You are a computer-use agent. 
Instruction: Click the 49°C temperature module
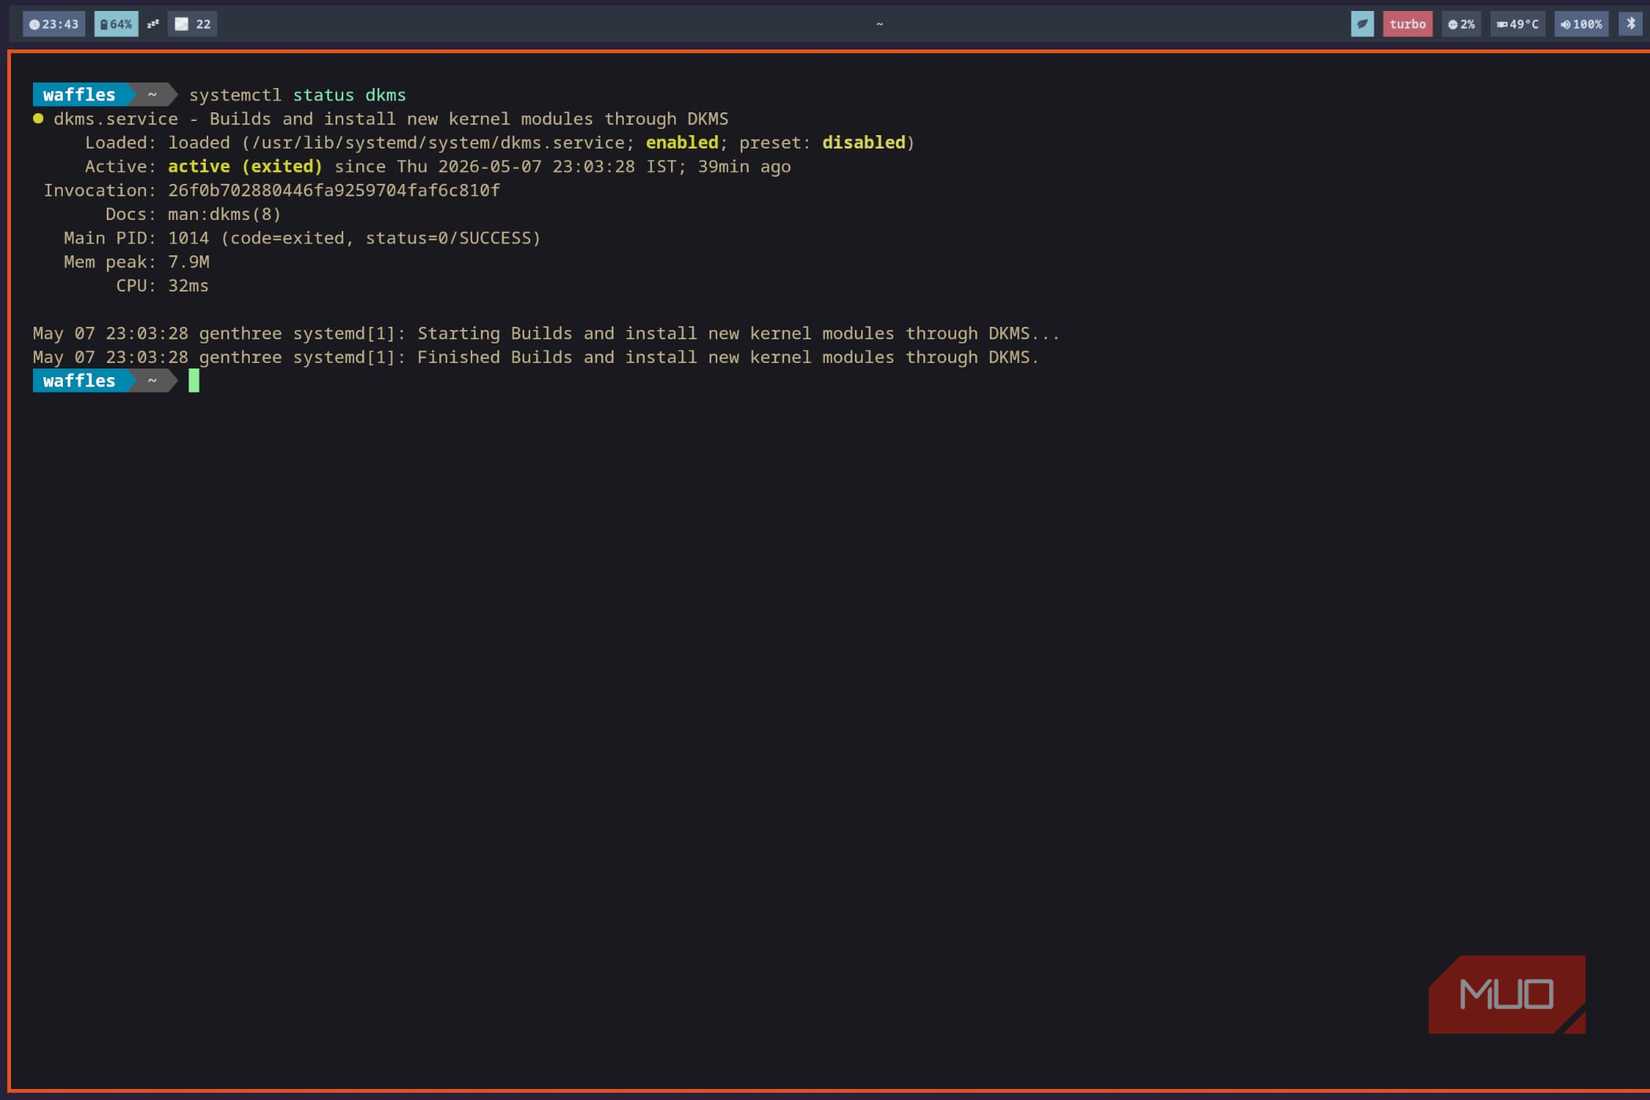click(1517, 24)
